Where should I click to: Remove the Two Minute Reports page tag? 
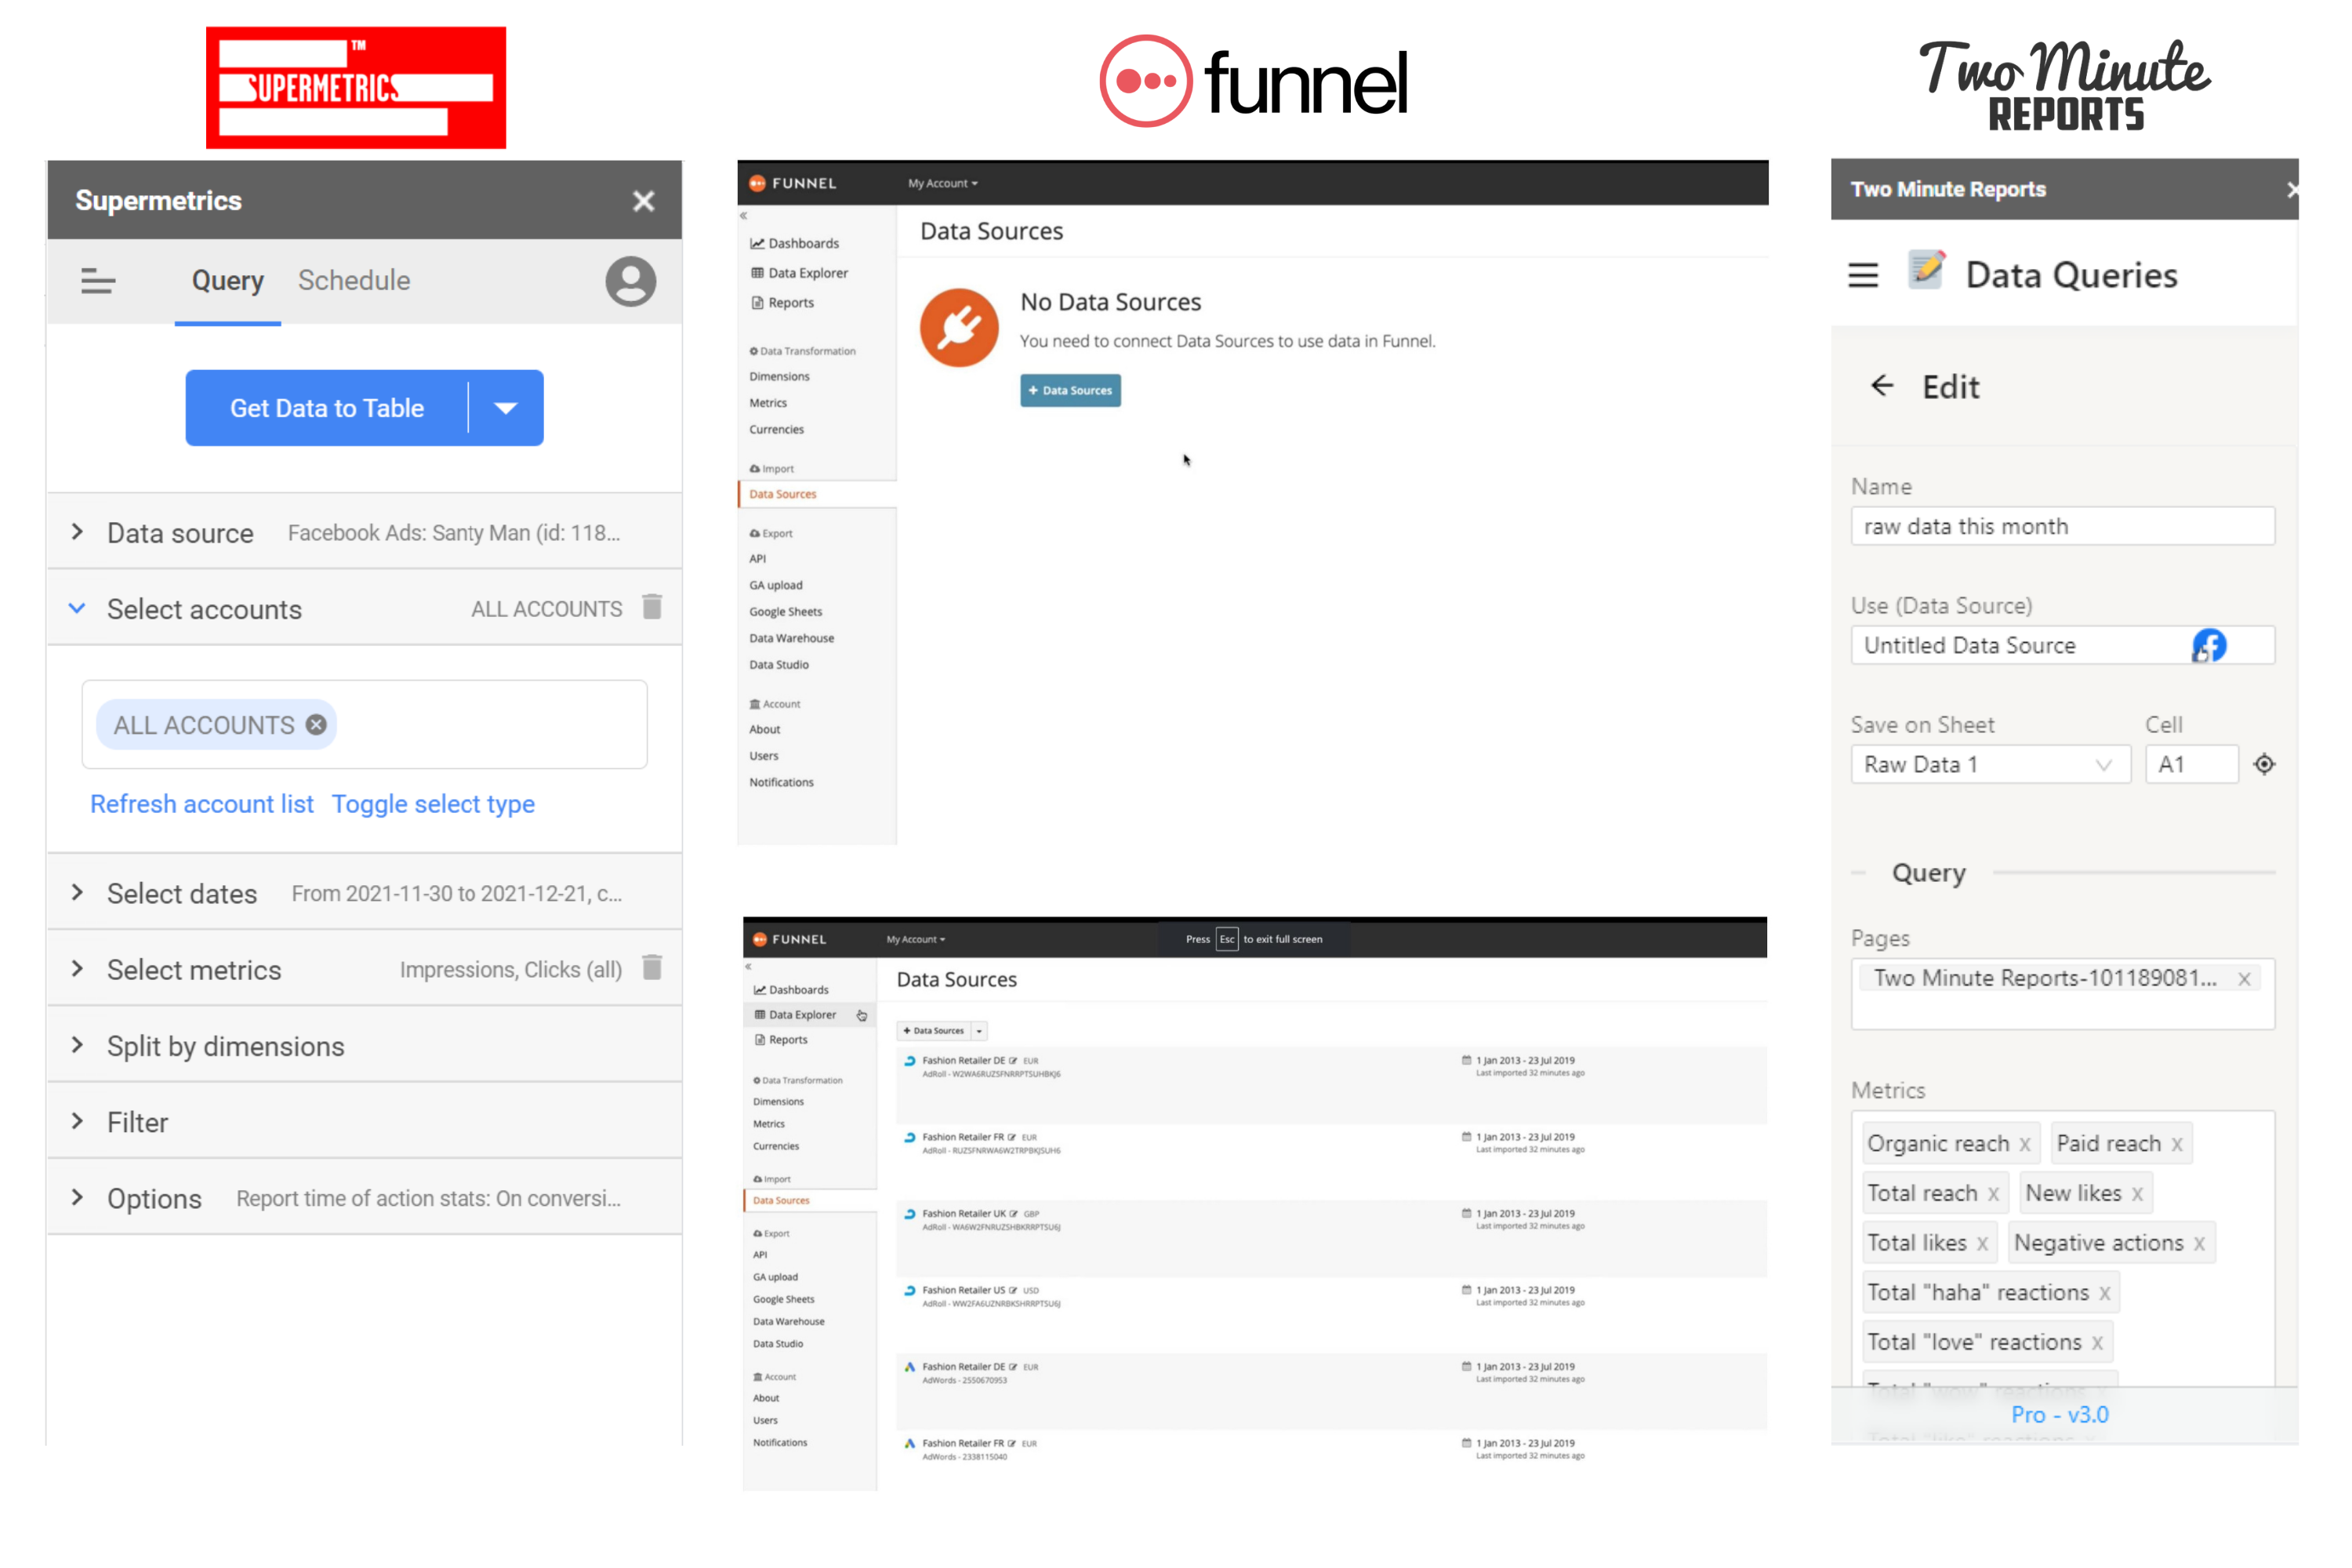2244,980
